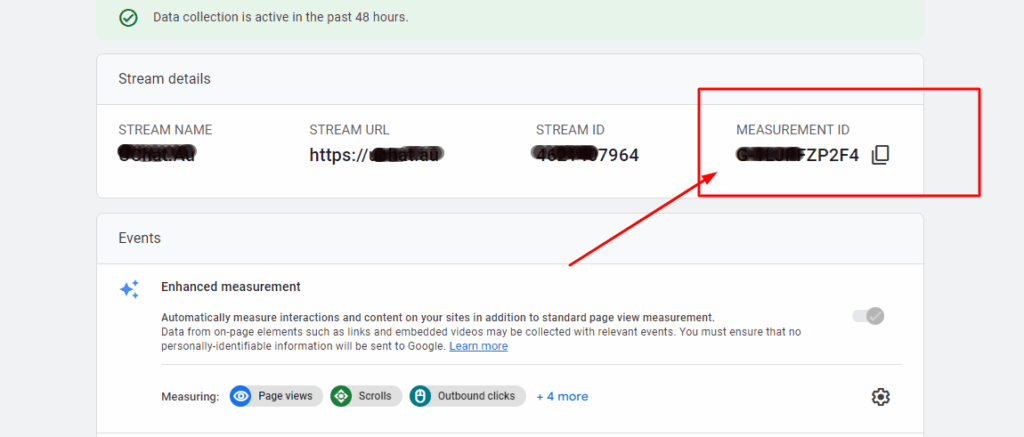Screen dimensions: 1024x437
Task: Disable the Enhanced measurement toggle
Action: tap(868, 316)
